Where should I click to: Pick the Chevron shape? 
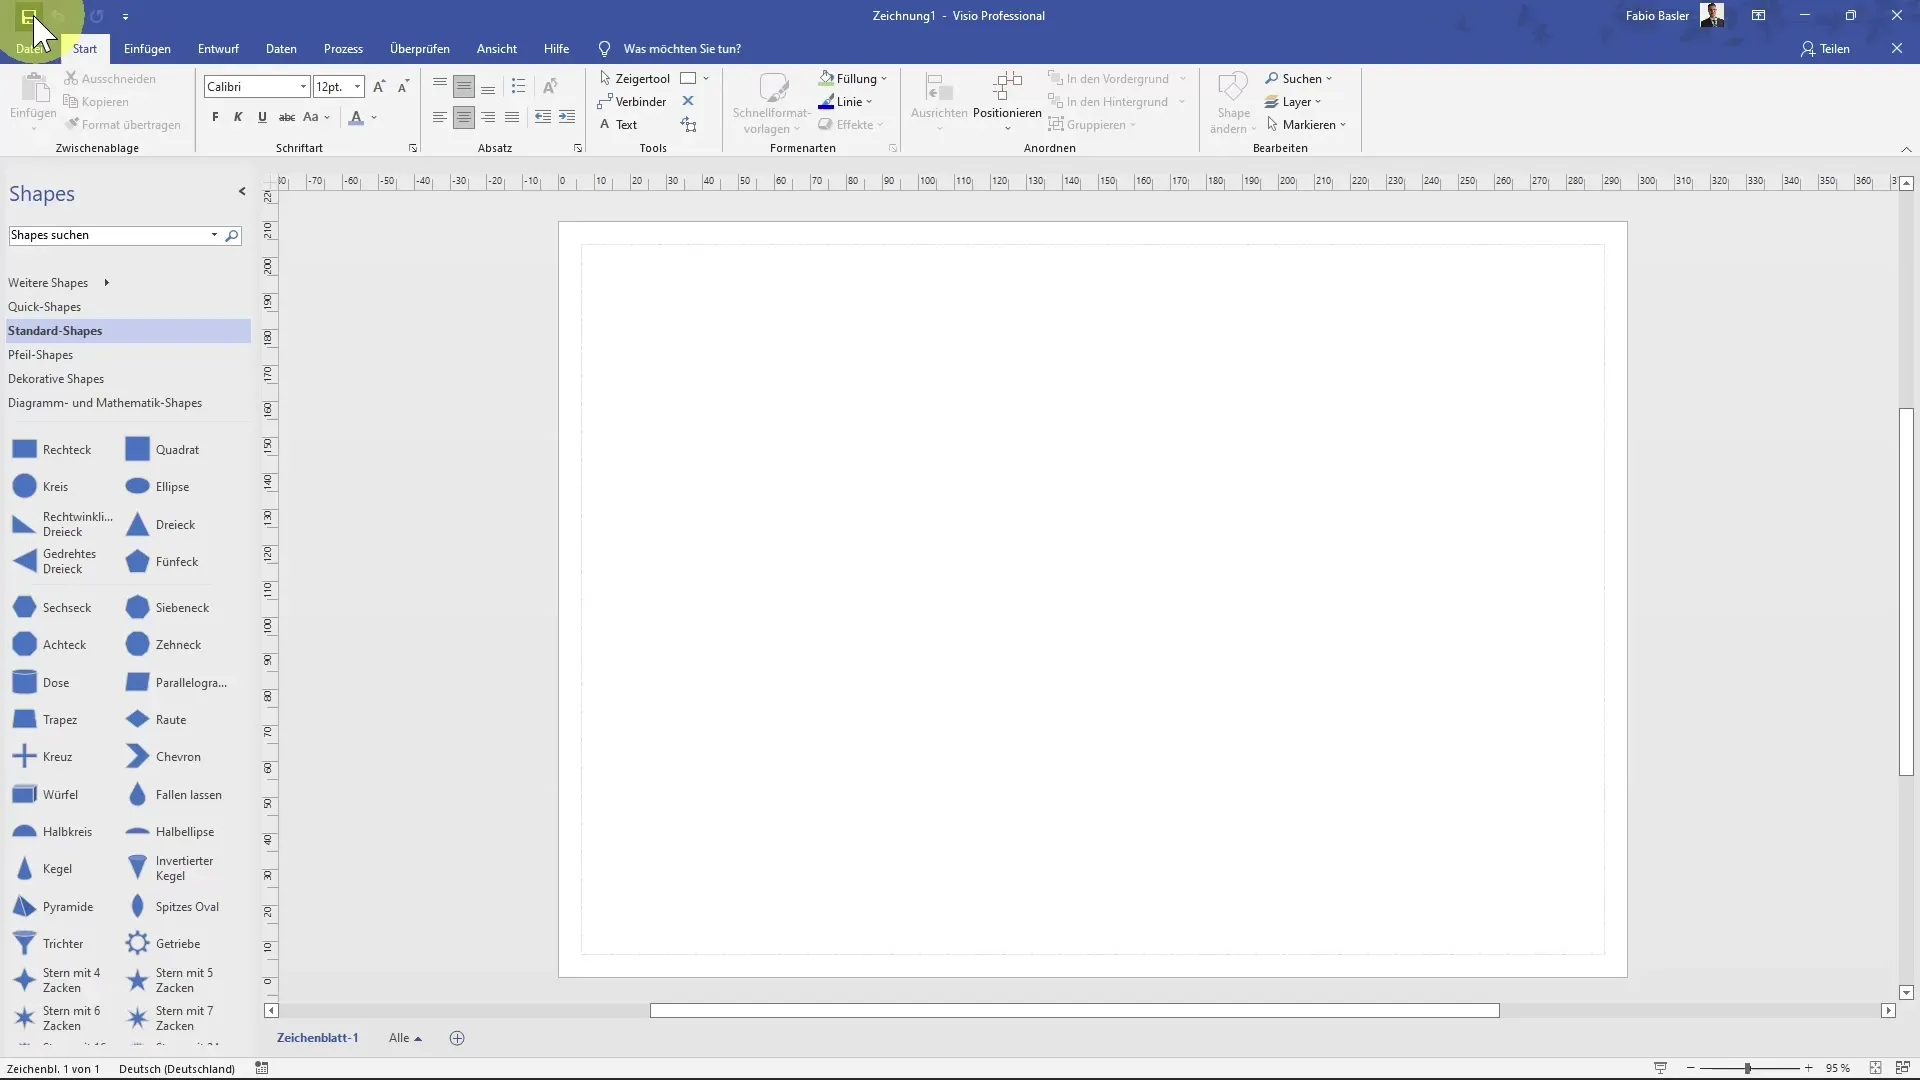point(162,757)
